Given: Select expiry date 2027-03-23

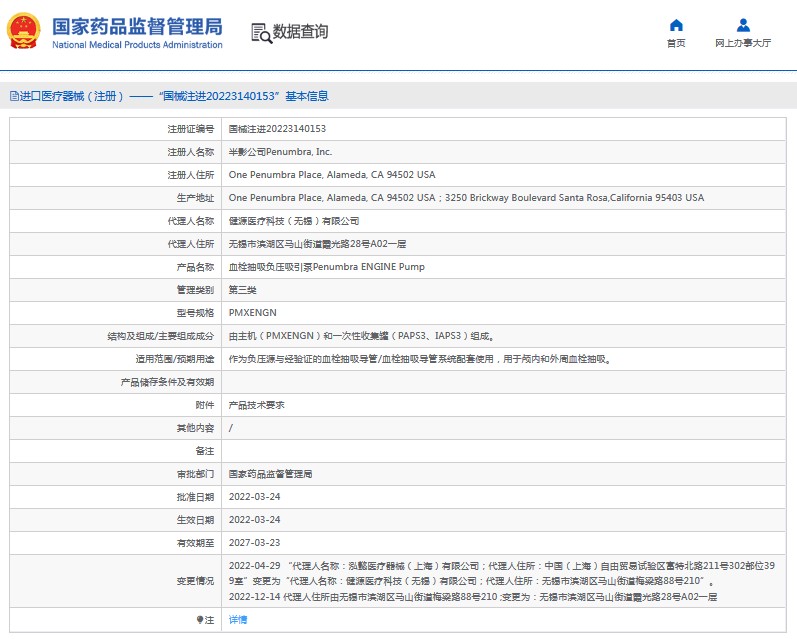Looking at the screenshot, I should [x=254, y=543].
